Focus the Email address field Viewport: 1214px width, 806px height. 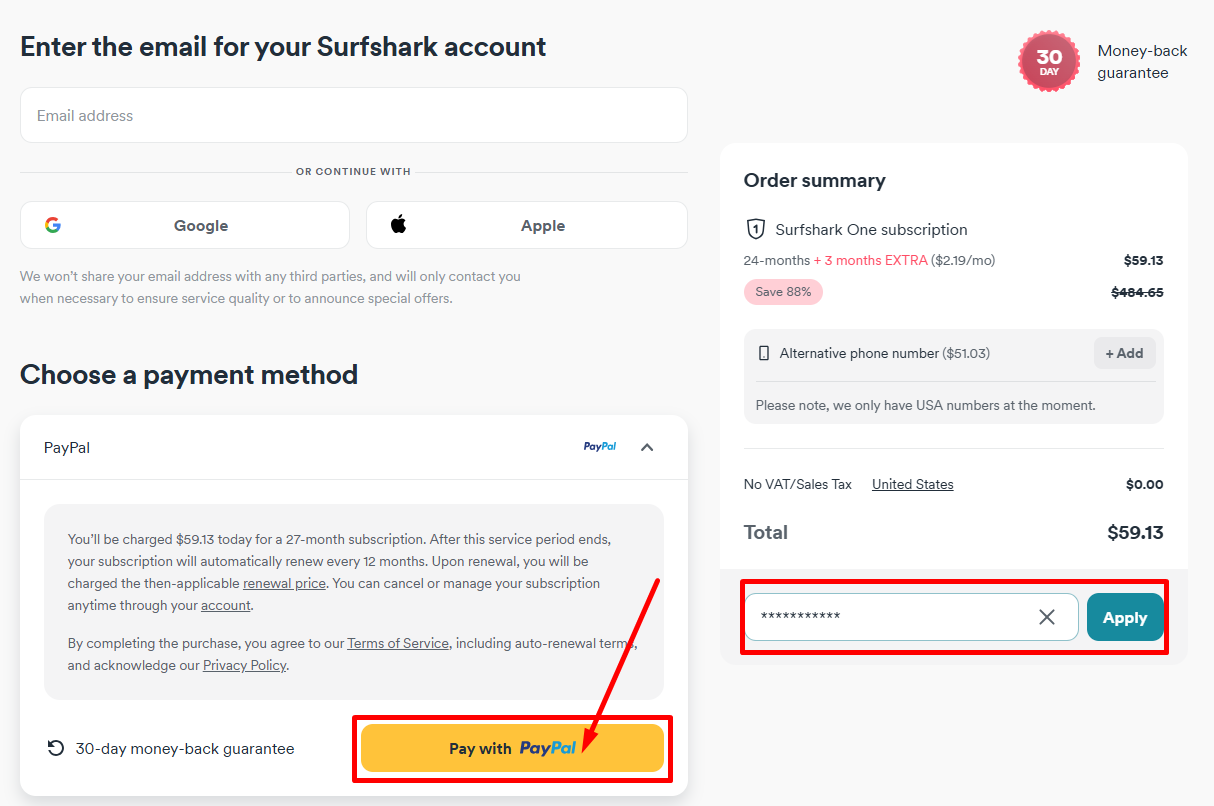pyautogui.click(x=353, y=115)
